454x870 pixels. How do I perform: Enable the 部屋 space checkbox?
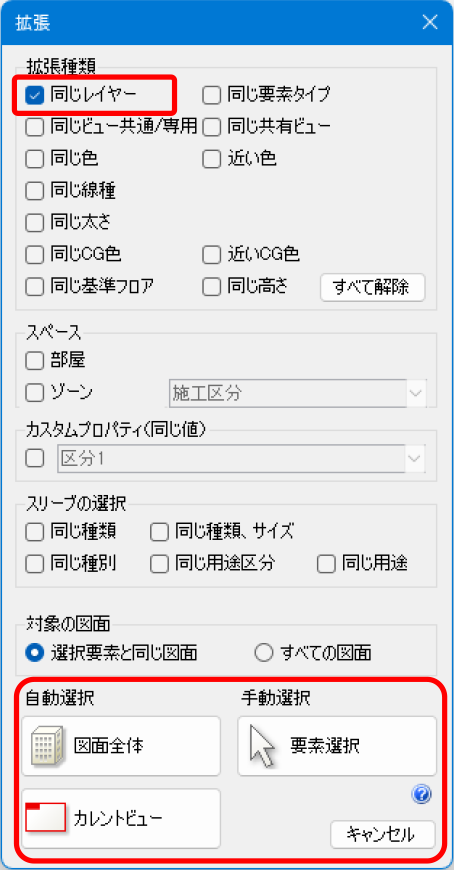pos(34,361)
